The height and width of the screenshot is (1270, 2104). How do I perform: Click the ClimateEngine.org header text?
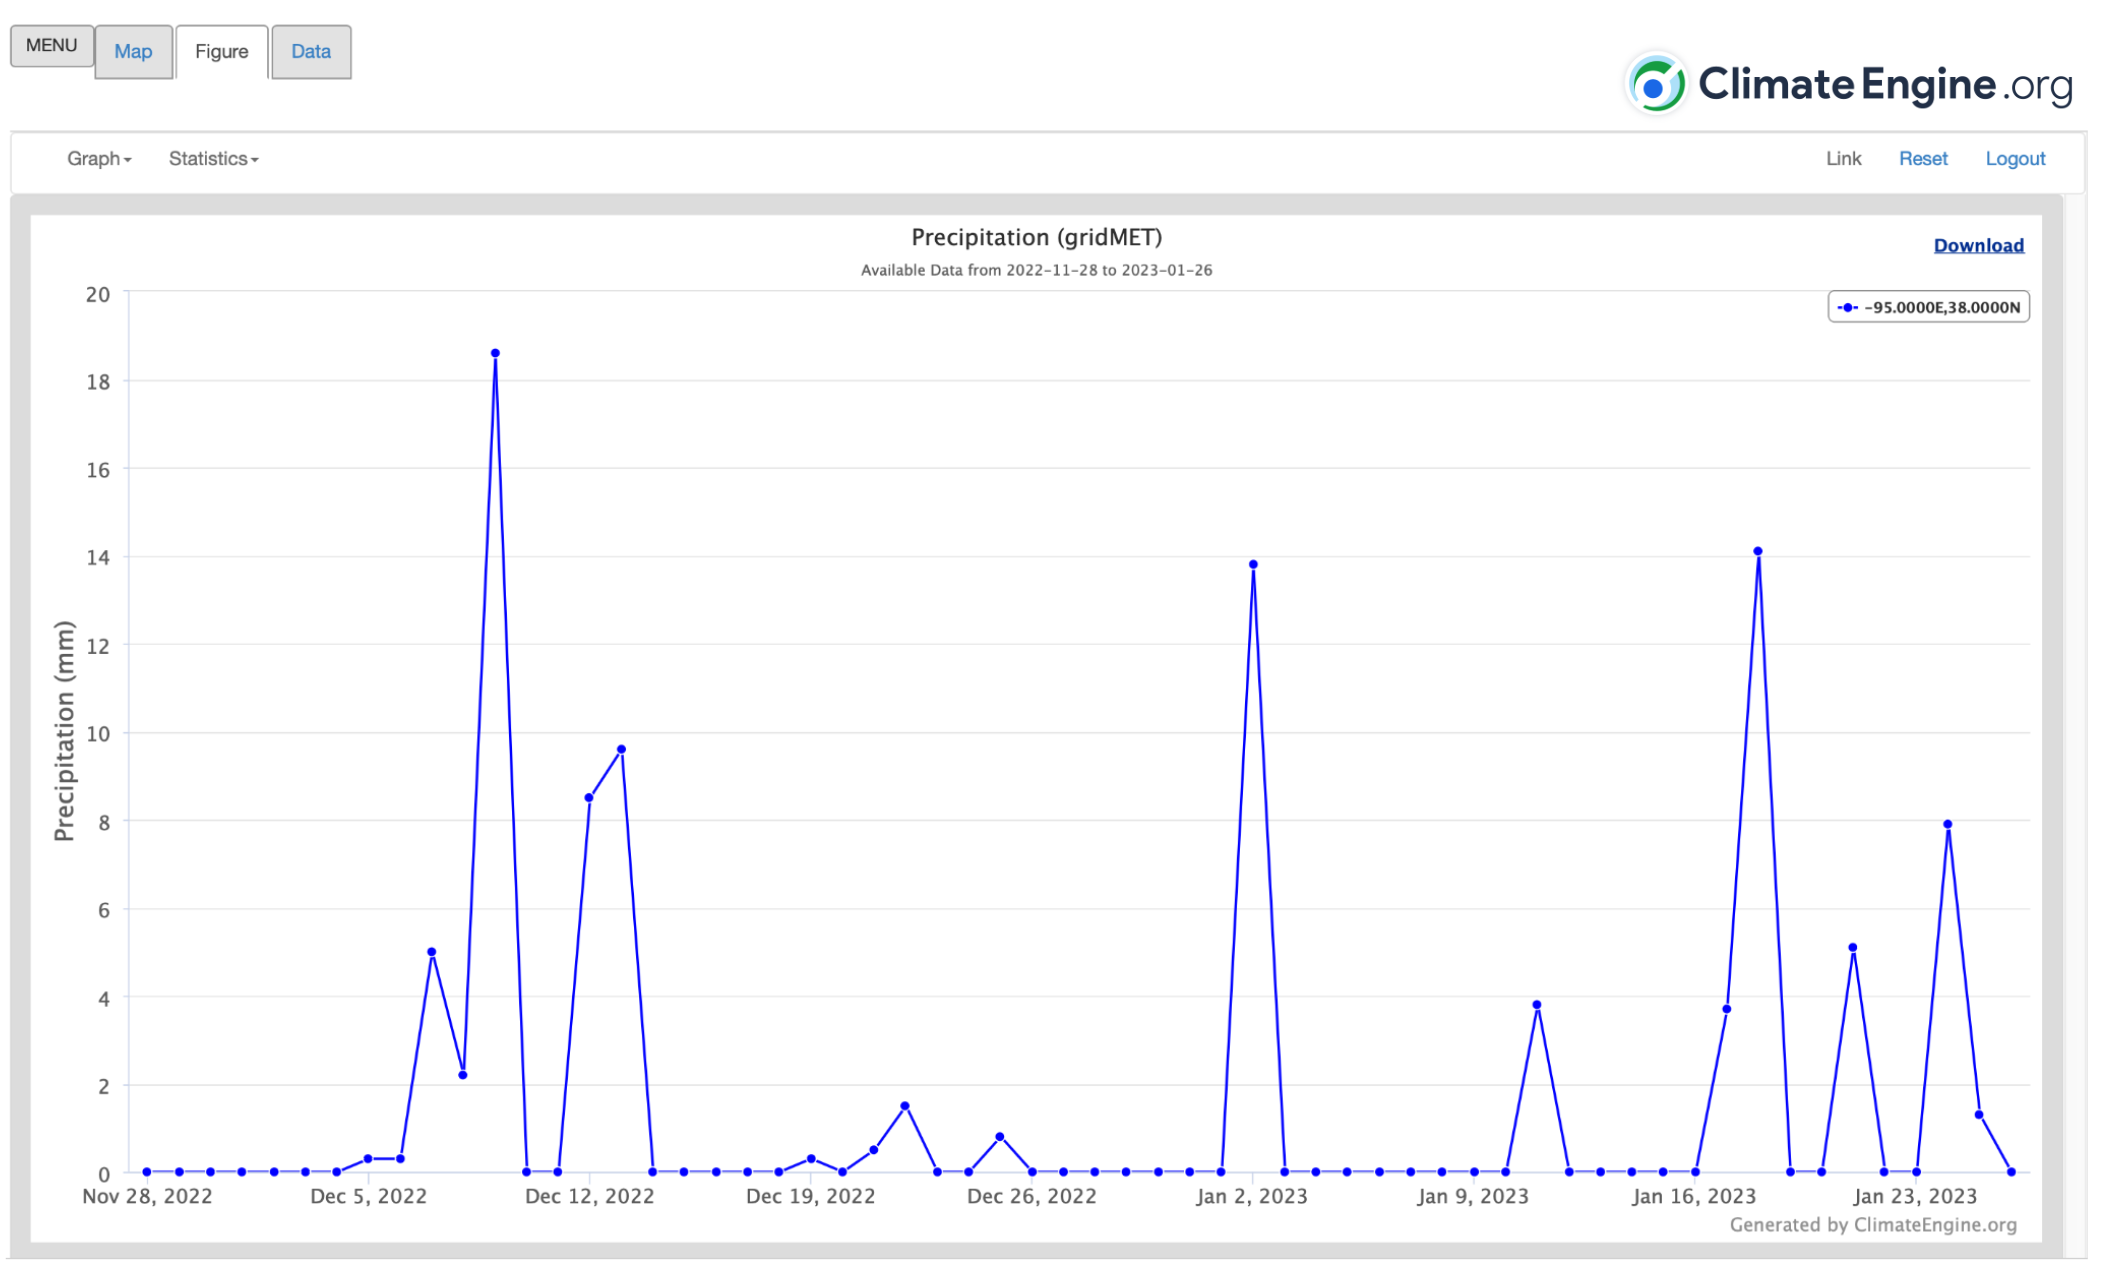pos(1885,85)
